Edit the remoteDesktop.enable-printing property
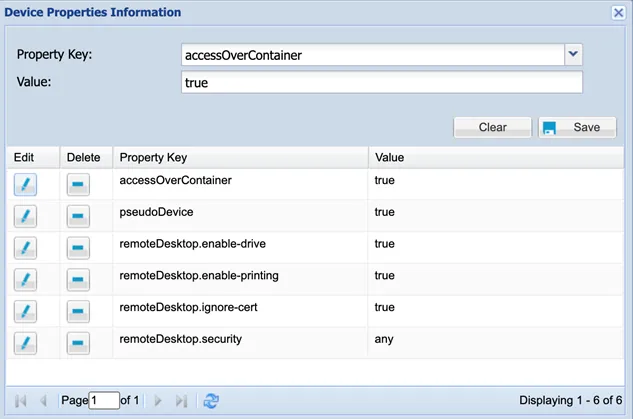Image resolution: width=633 pixels, height=419 pixels. [25, 280]
